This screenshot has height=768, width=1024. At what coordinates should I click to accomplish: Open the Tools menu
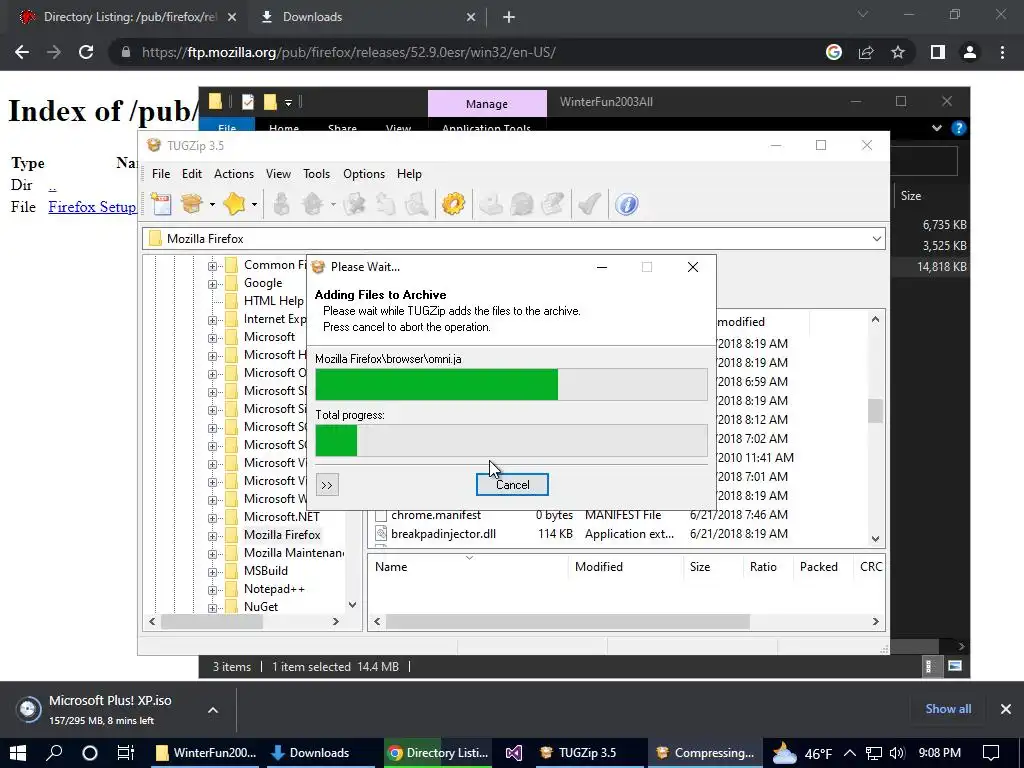tap(316, 174)
